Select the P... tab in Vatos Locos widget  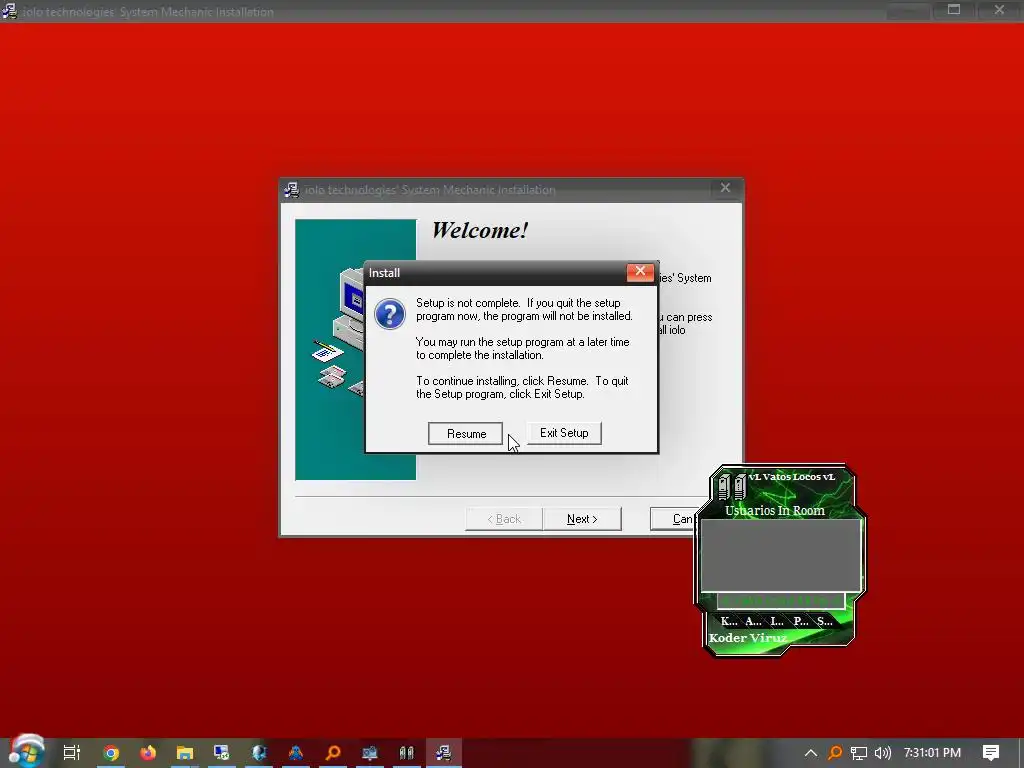click(x=801, y=621)
